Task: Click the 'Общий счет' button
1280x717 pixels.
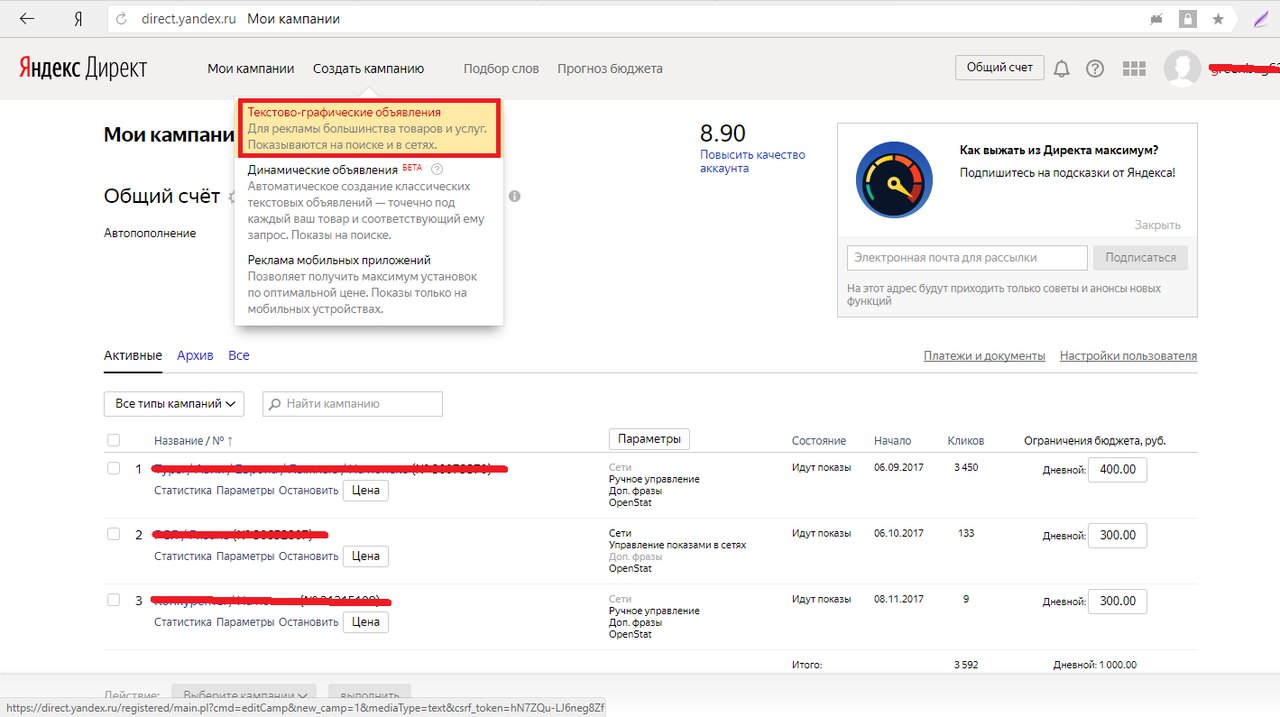Action: coord(1000,67)
